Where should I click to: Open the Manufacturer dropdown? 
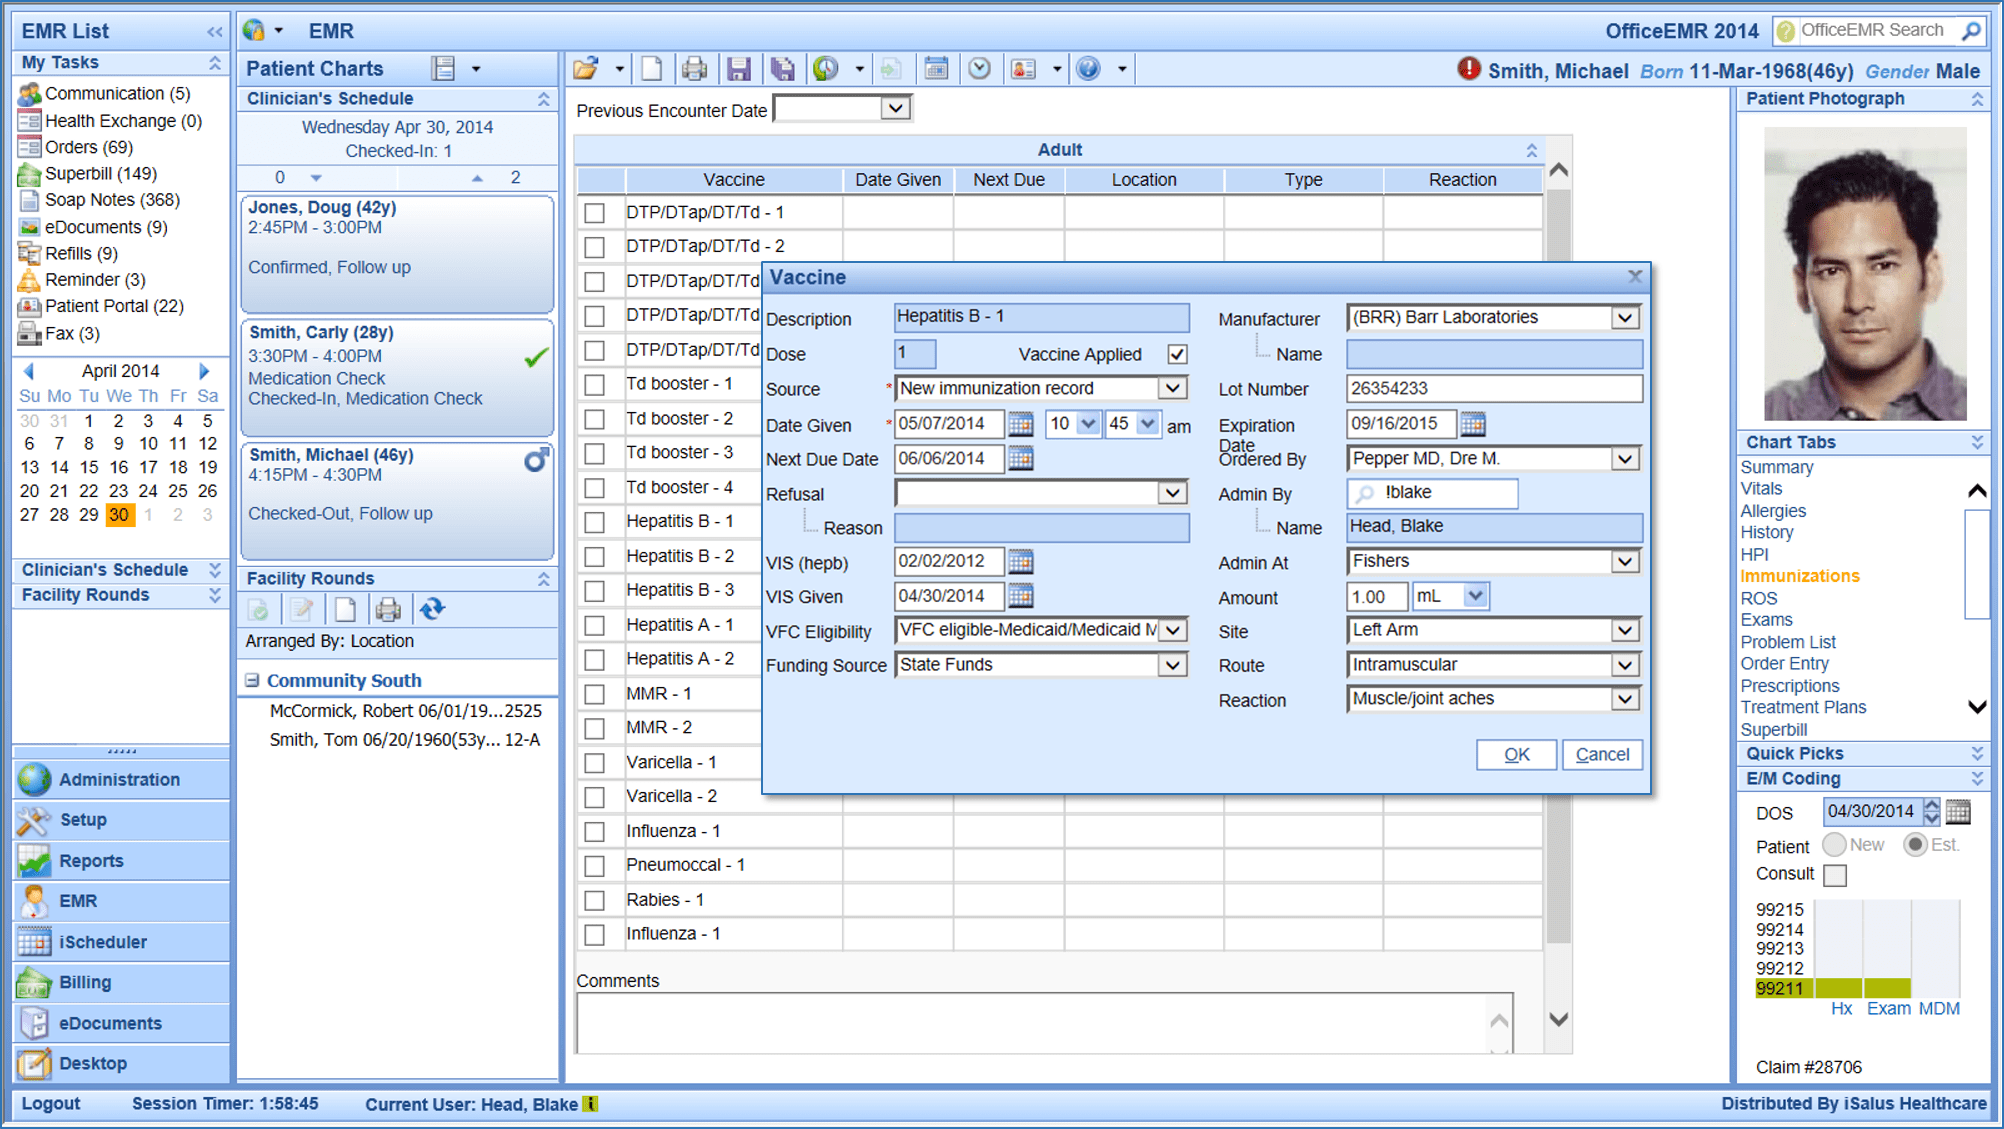1625,318
